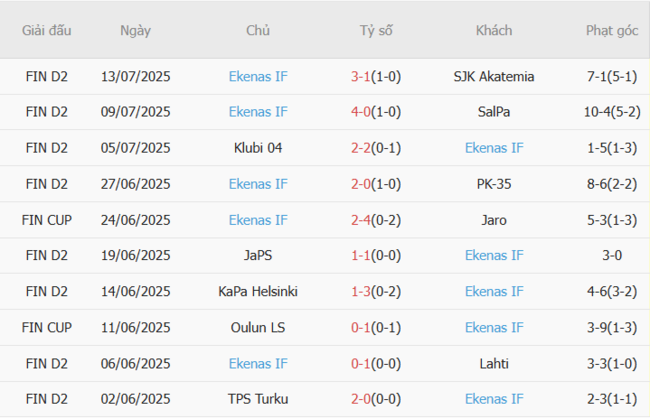Select the Lahti away team
The width and height of the screenshot is (650, 419).
point(494,364)
